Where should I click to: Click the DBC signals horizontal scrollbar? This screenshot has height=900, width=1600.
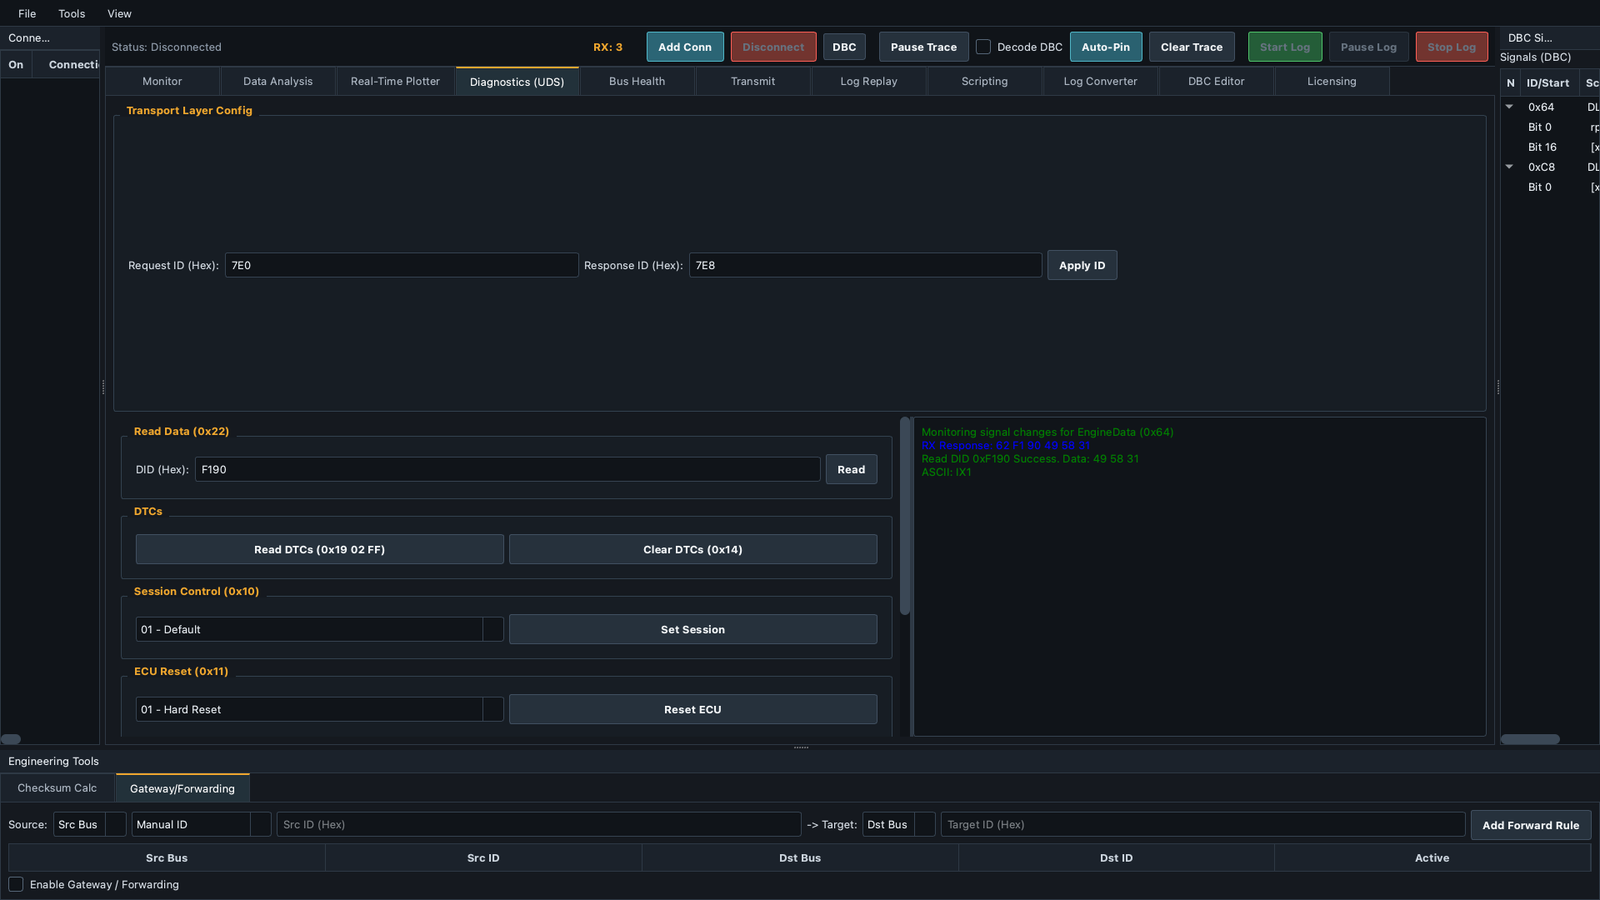1530,739
